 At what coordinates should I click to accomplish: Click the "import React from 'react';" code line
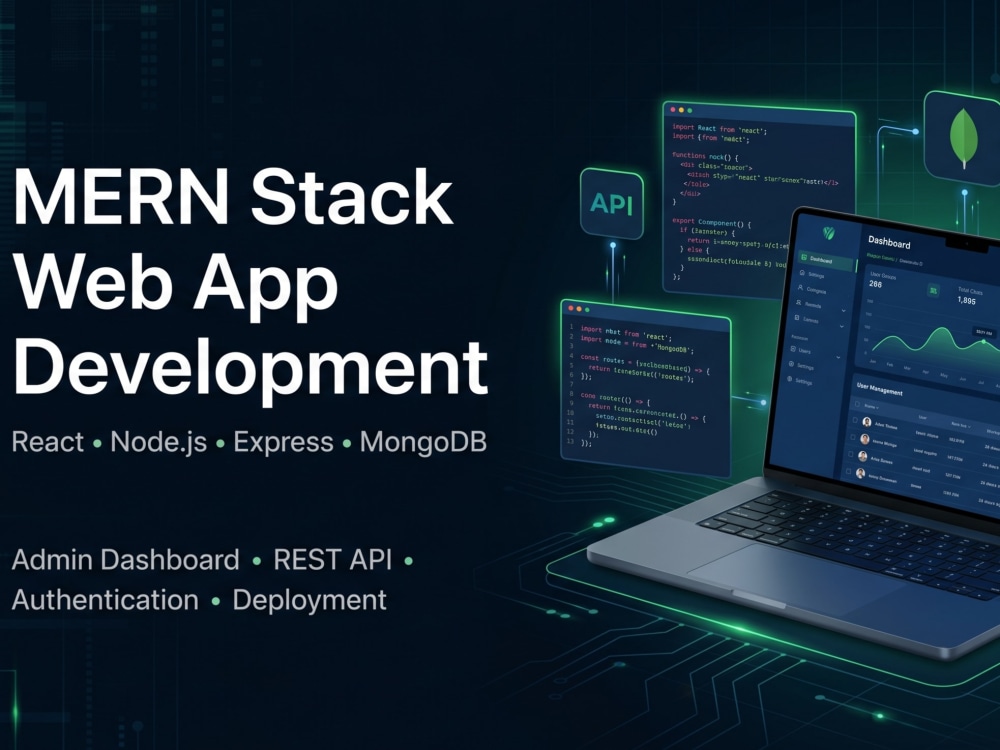coord(719,129)
